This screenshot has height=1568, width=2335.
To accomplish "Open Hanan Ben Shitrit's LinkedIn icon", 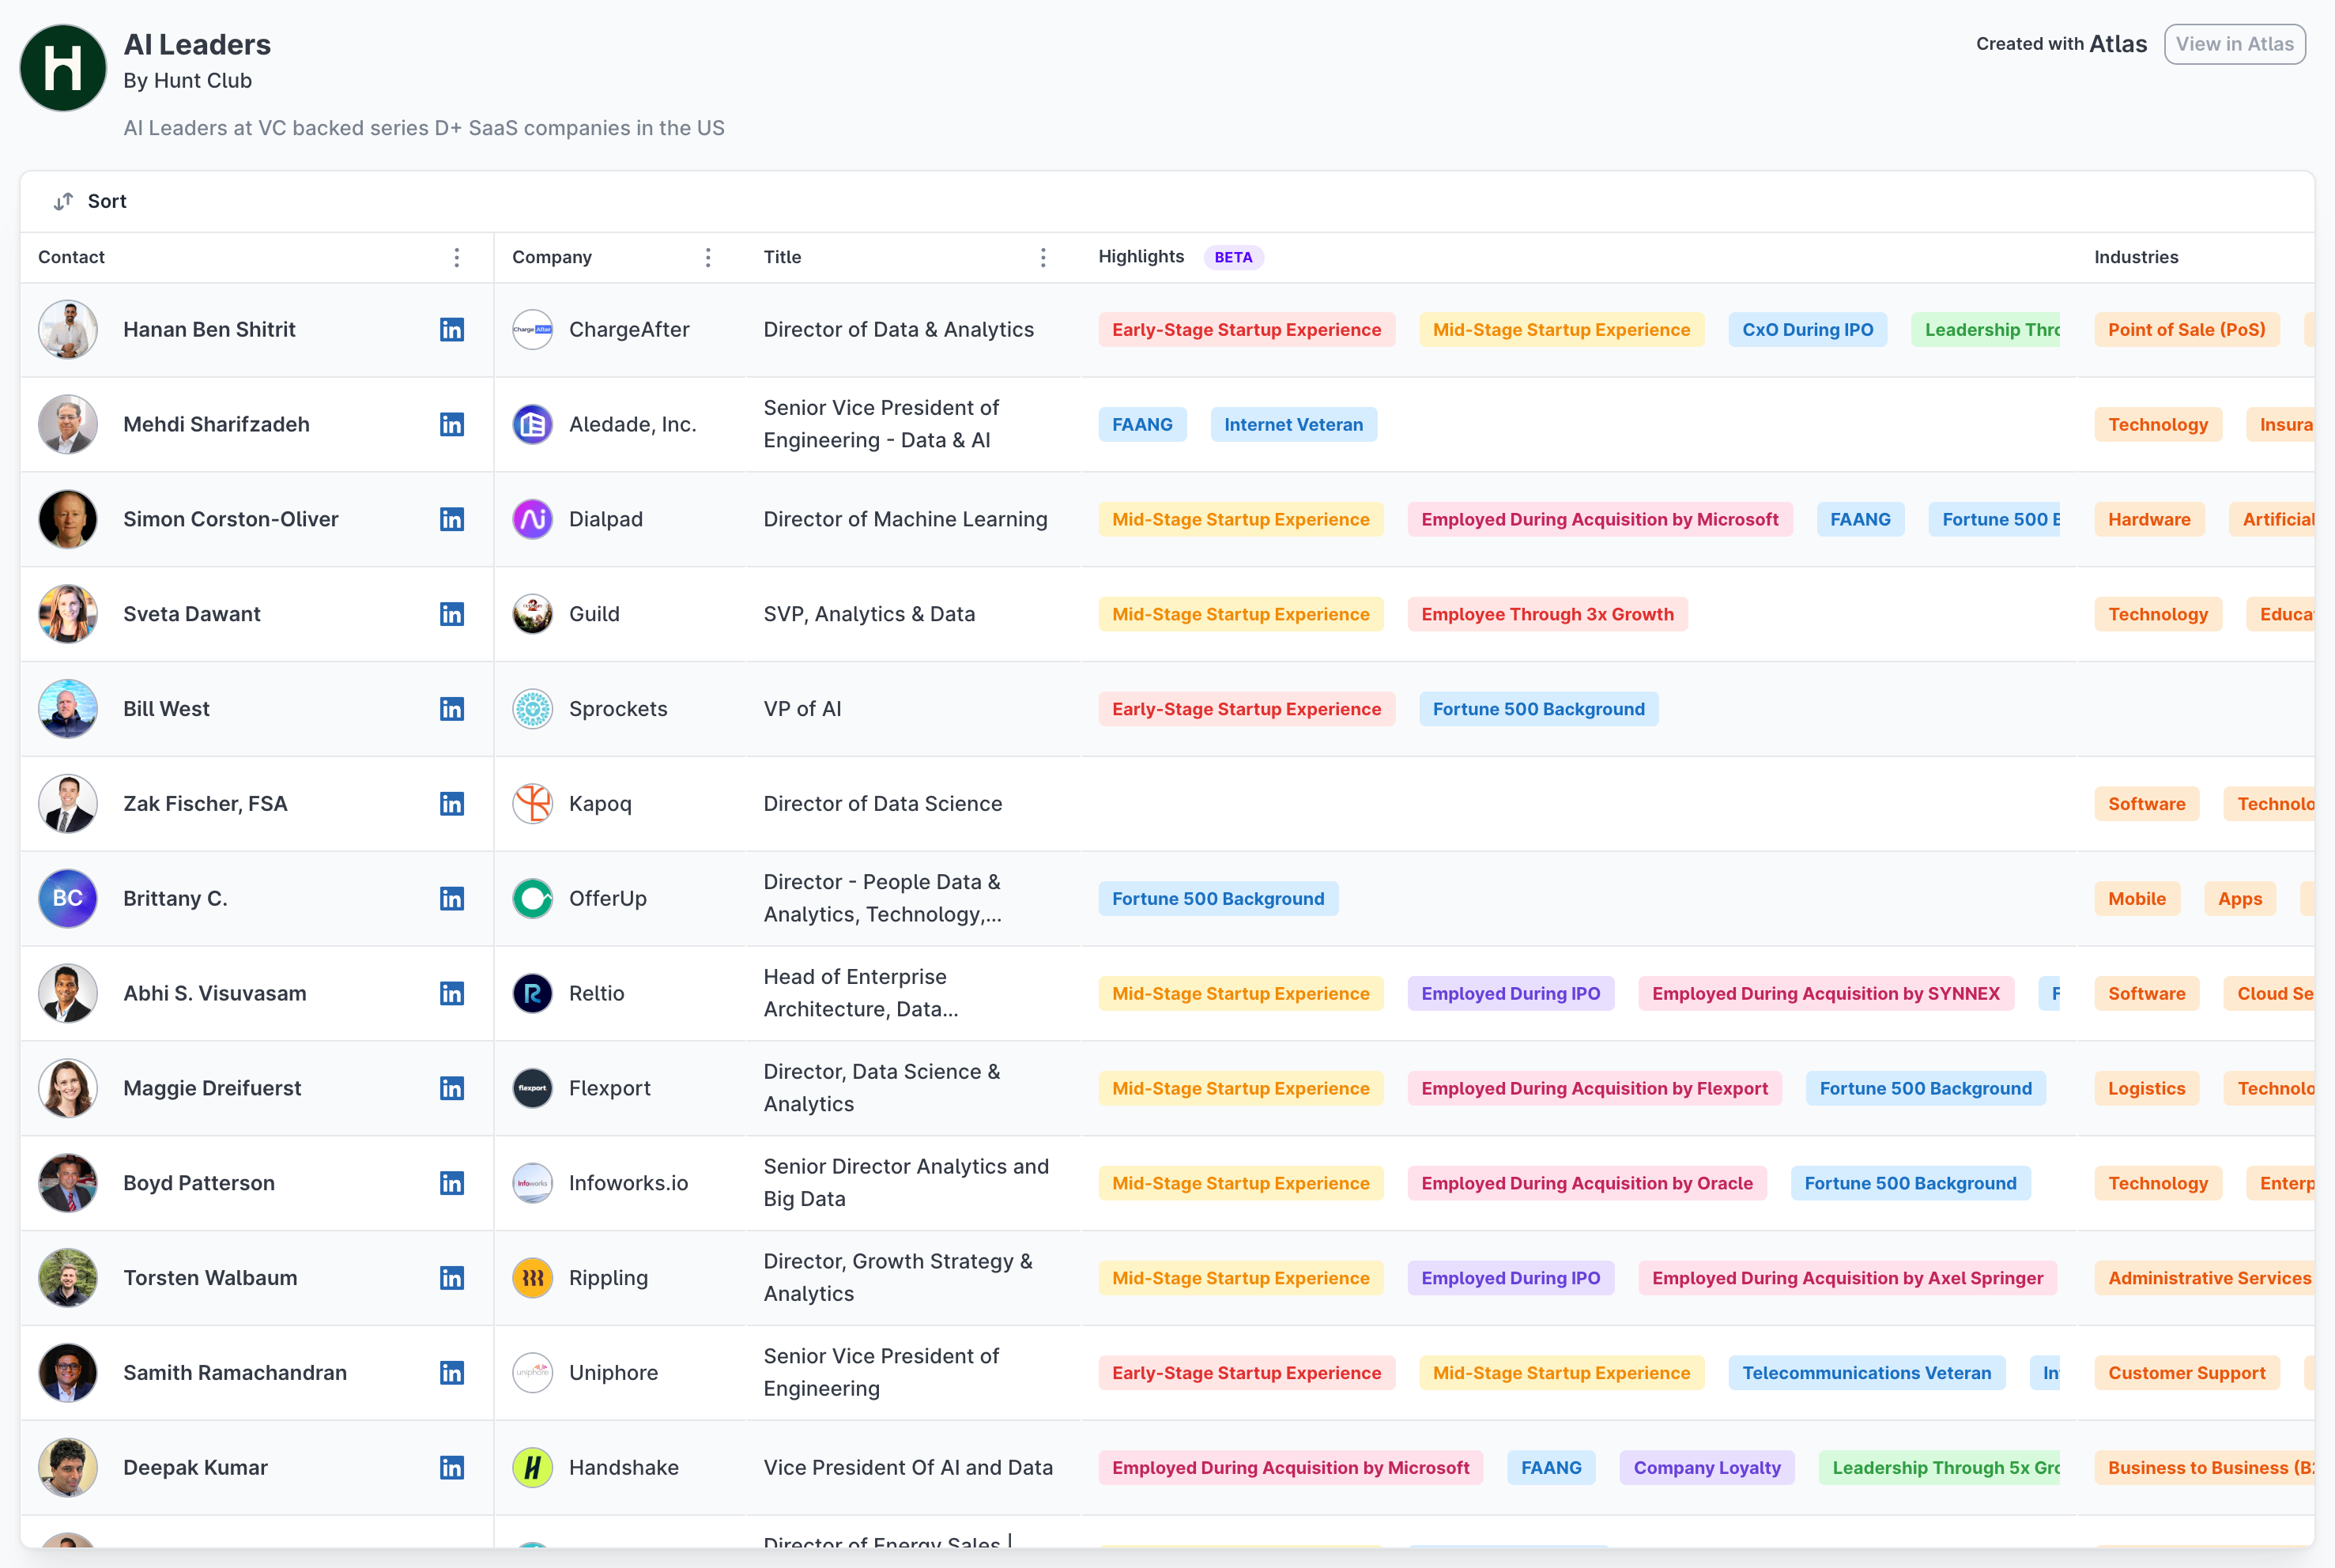I will click(x=452, y=330).
